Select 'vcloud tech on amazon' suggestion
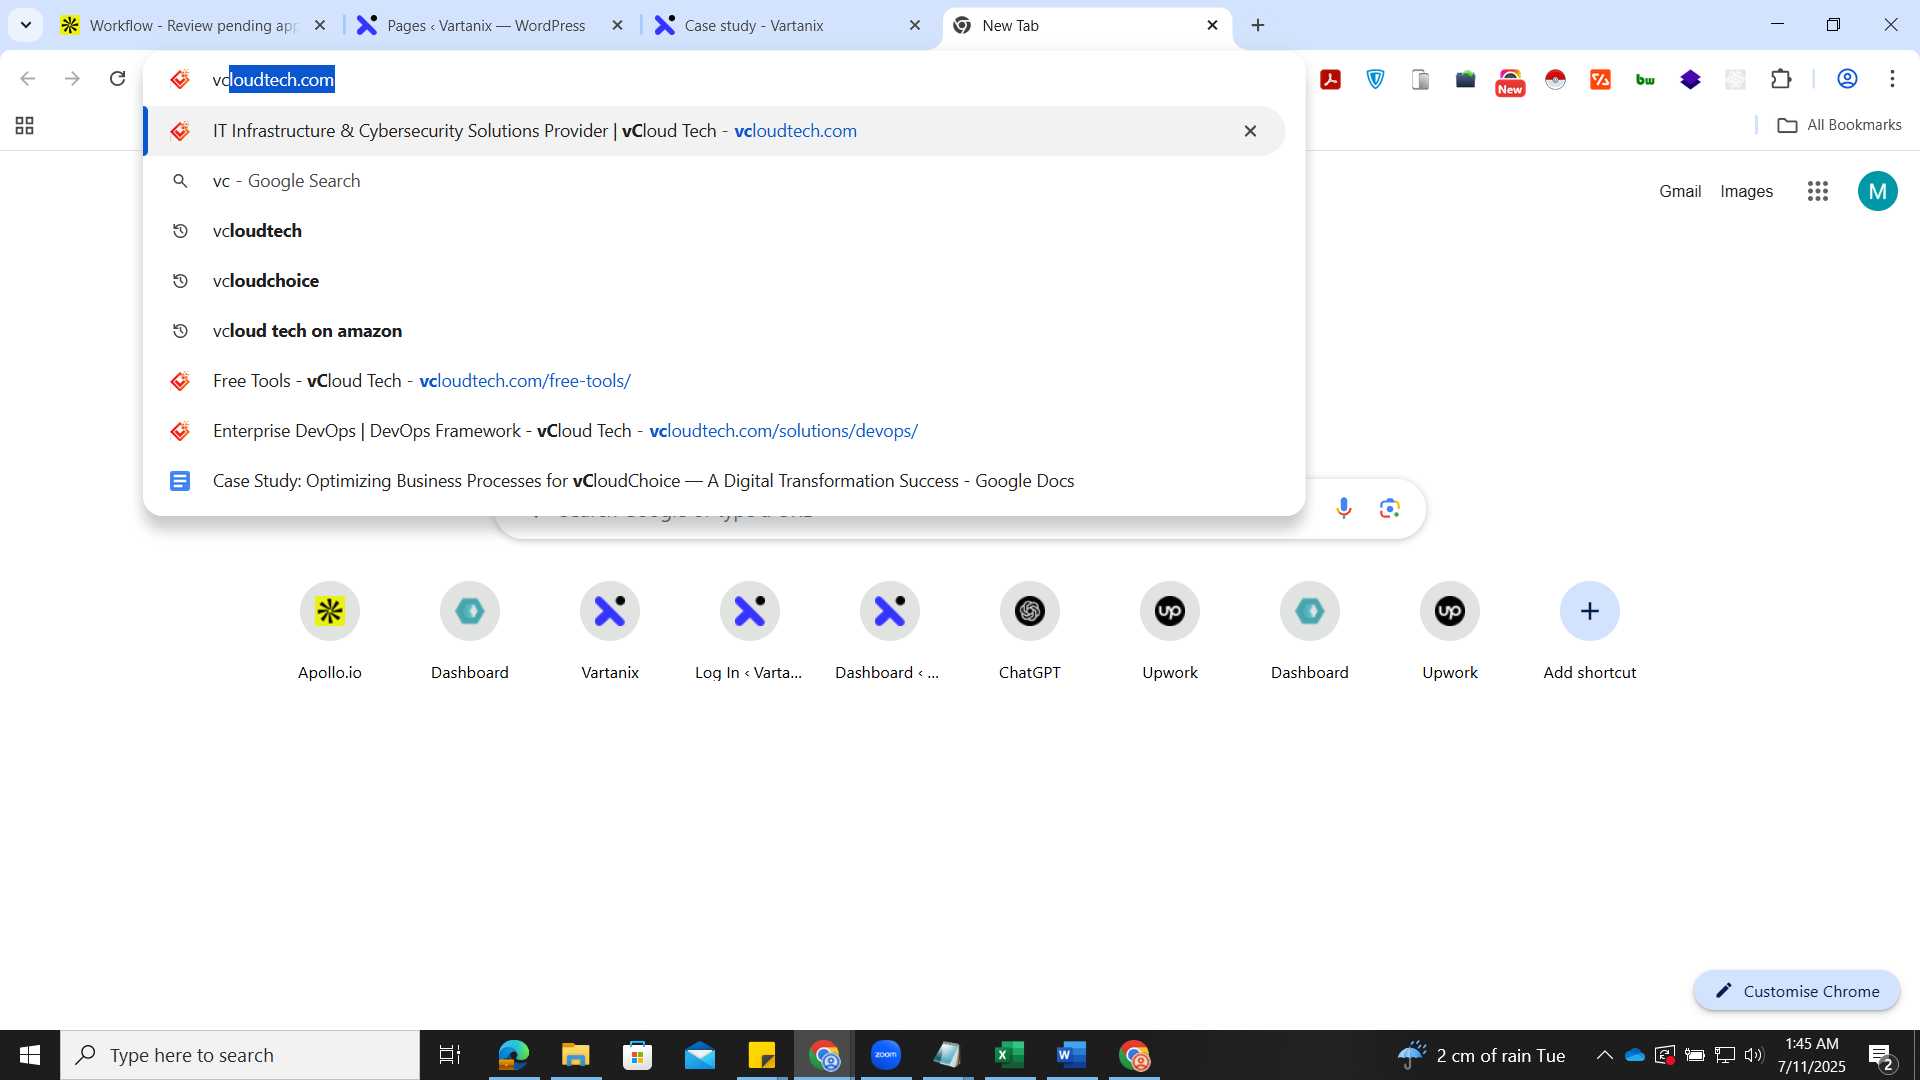The width and height of the screenshot is (1920, 1080). [714, 331]
